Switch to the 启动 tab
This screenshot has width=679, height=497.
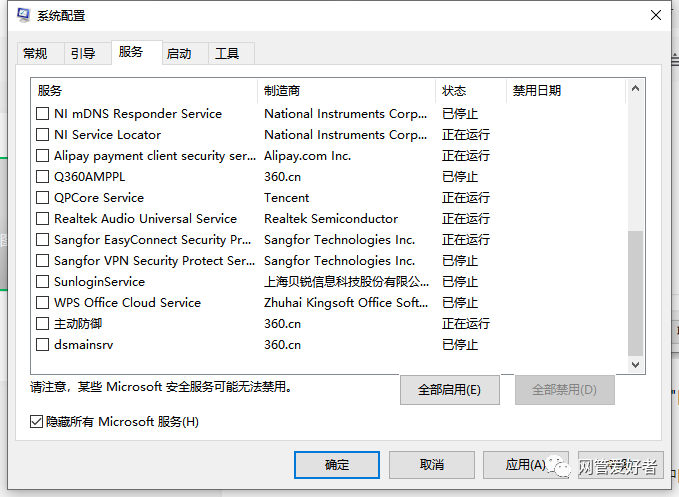179,54
